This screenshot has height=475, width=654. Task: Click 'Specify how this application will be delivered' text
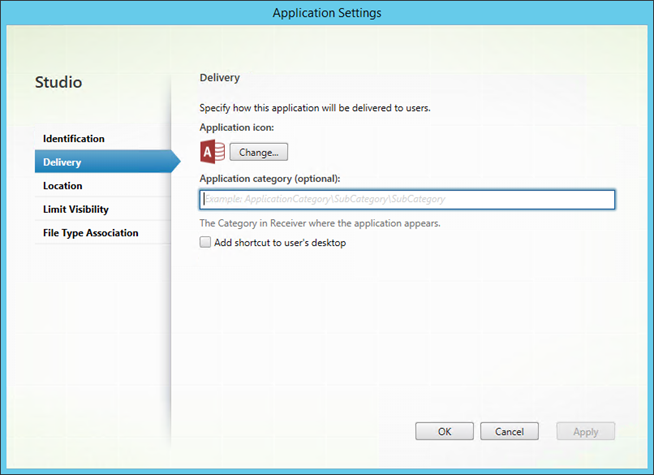click(315, 108)
